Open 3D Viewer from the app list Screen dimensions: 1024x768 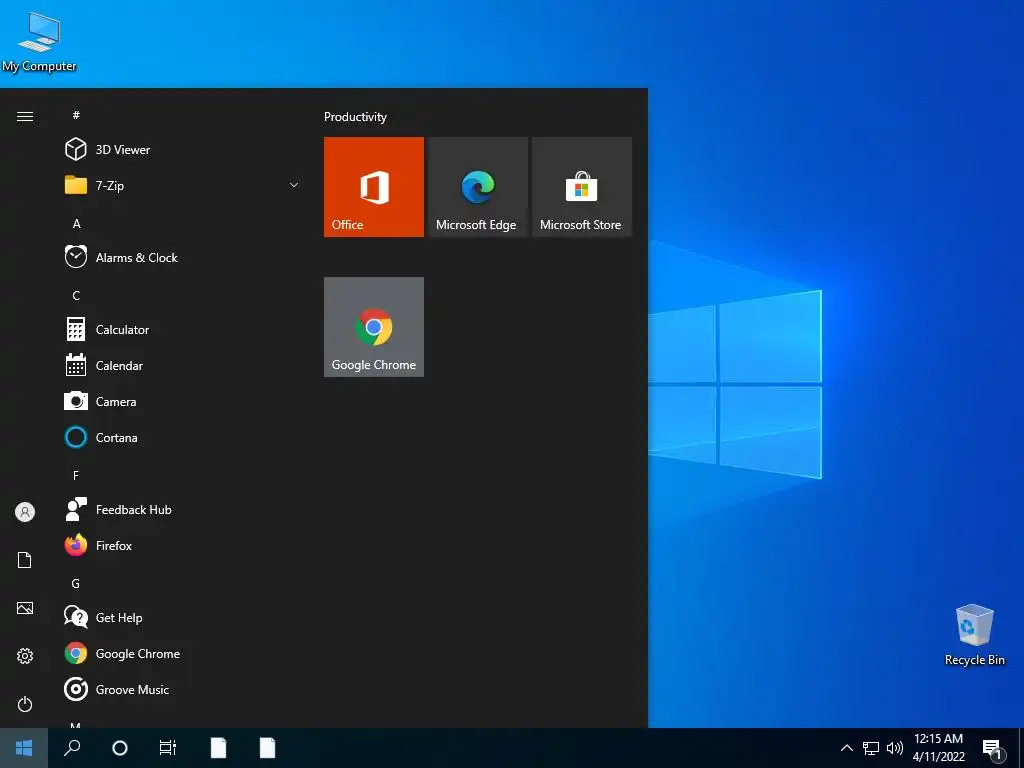[183, 150]
